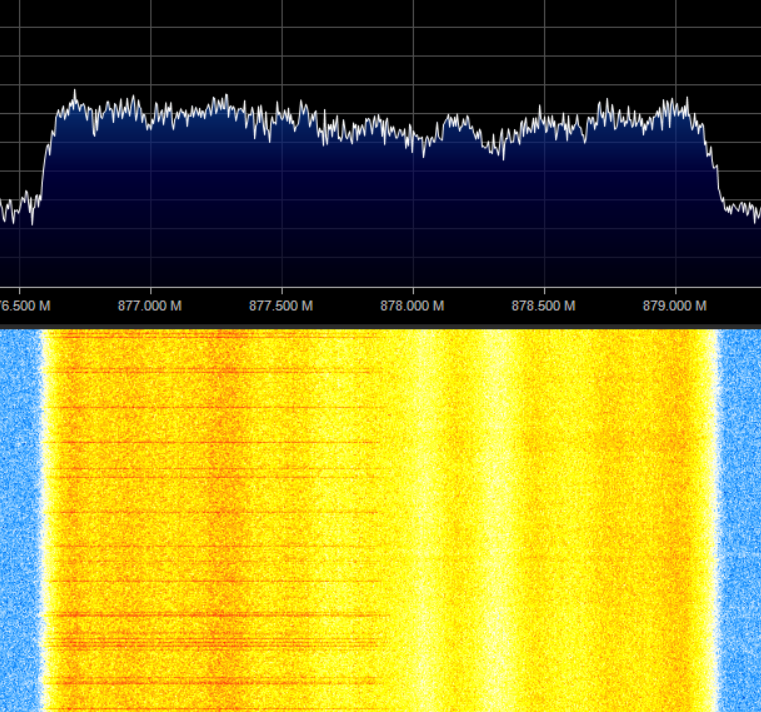Click the low noise floor trace right of 879.000 M
This screenshot has width=761, height=712.
pyautogui.click(x=742, y=209)
